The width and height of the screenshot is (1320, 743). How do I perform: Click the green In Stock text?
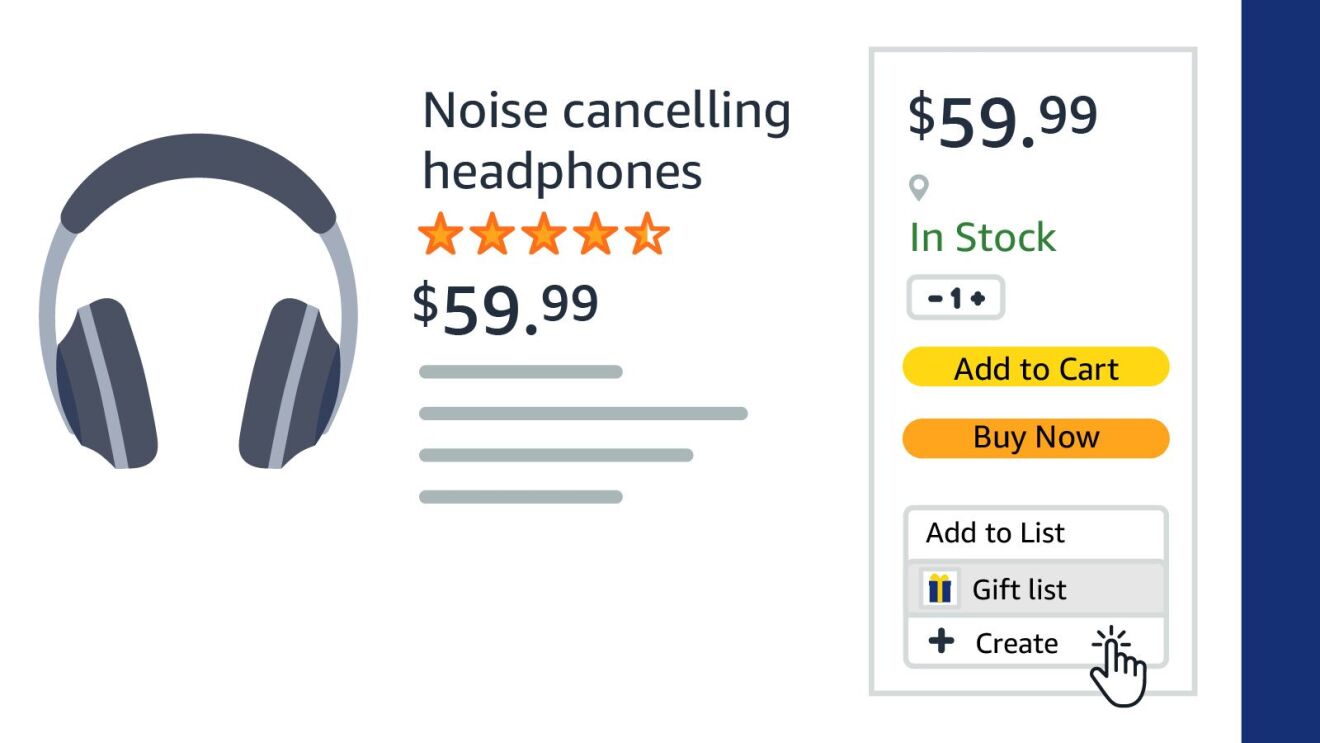[x=982, y=238]
